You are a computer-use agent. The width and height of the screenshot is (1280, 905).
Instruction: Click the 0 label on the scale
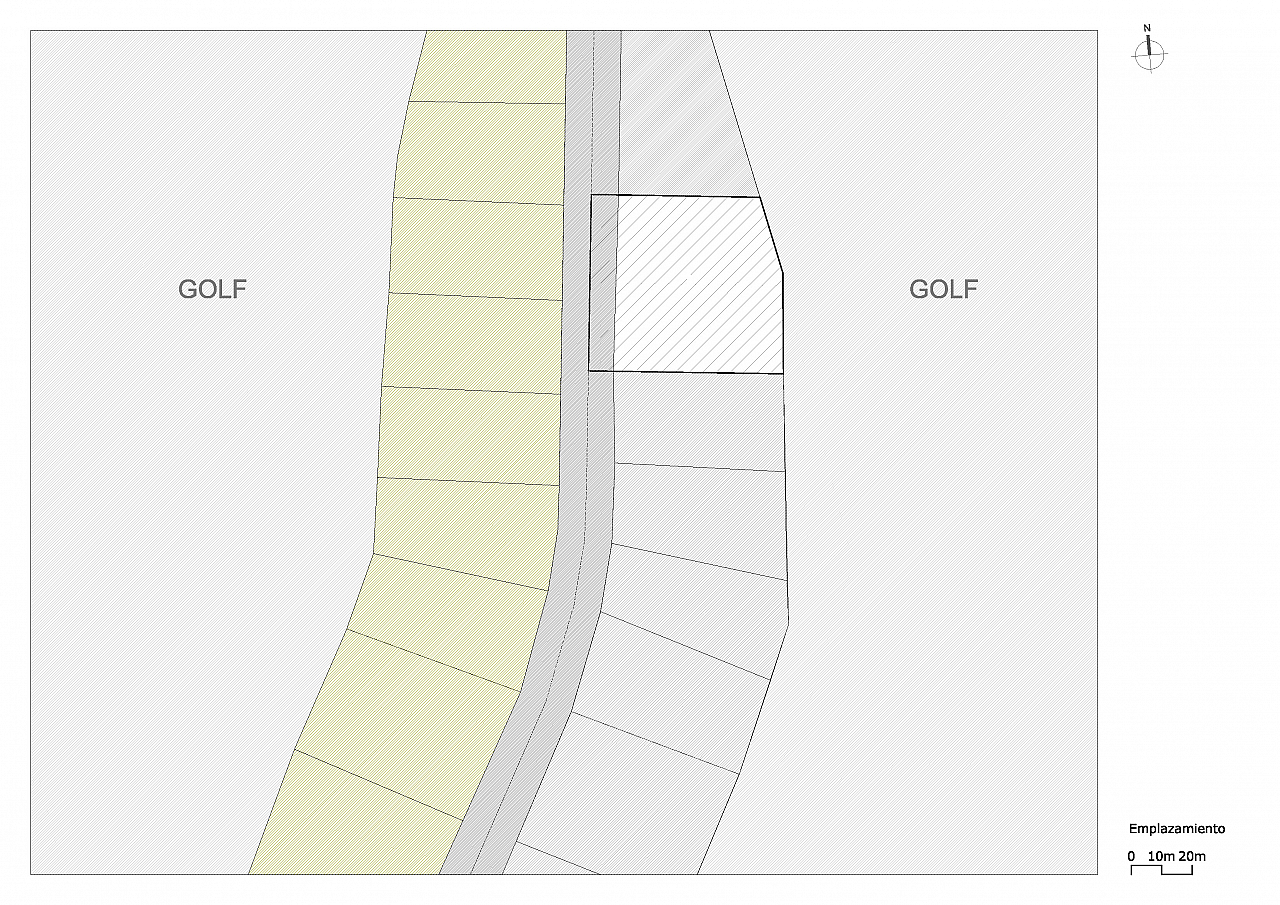pyautogui.click(x=1131, y=856)
